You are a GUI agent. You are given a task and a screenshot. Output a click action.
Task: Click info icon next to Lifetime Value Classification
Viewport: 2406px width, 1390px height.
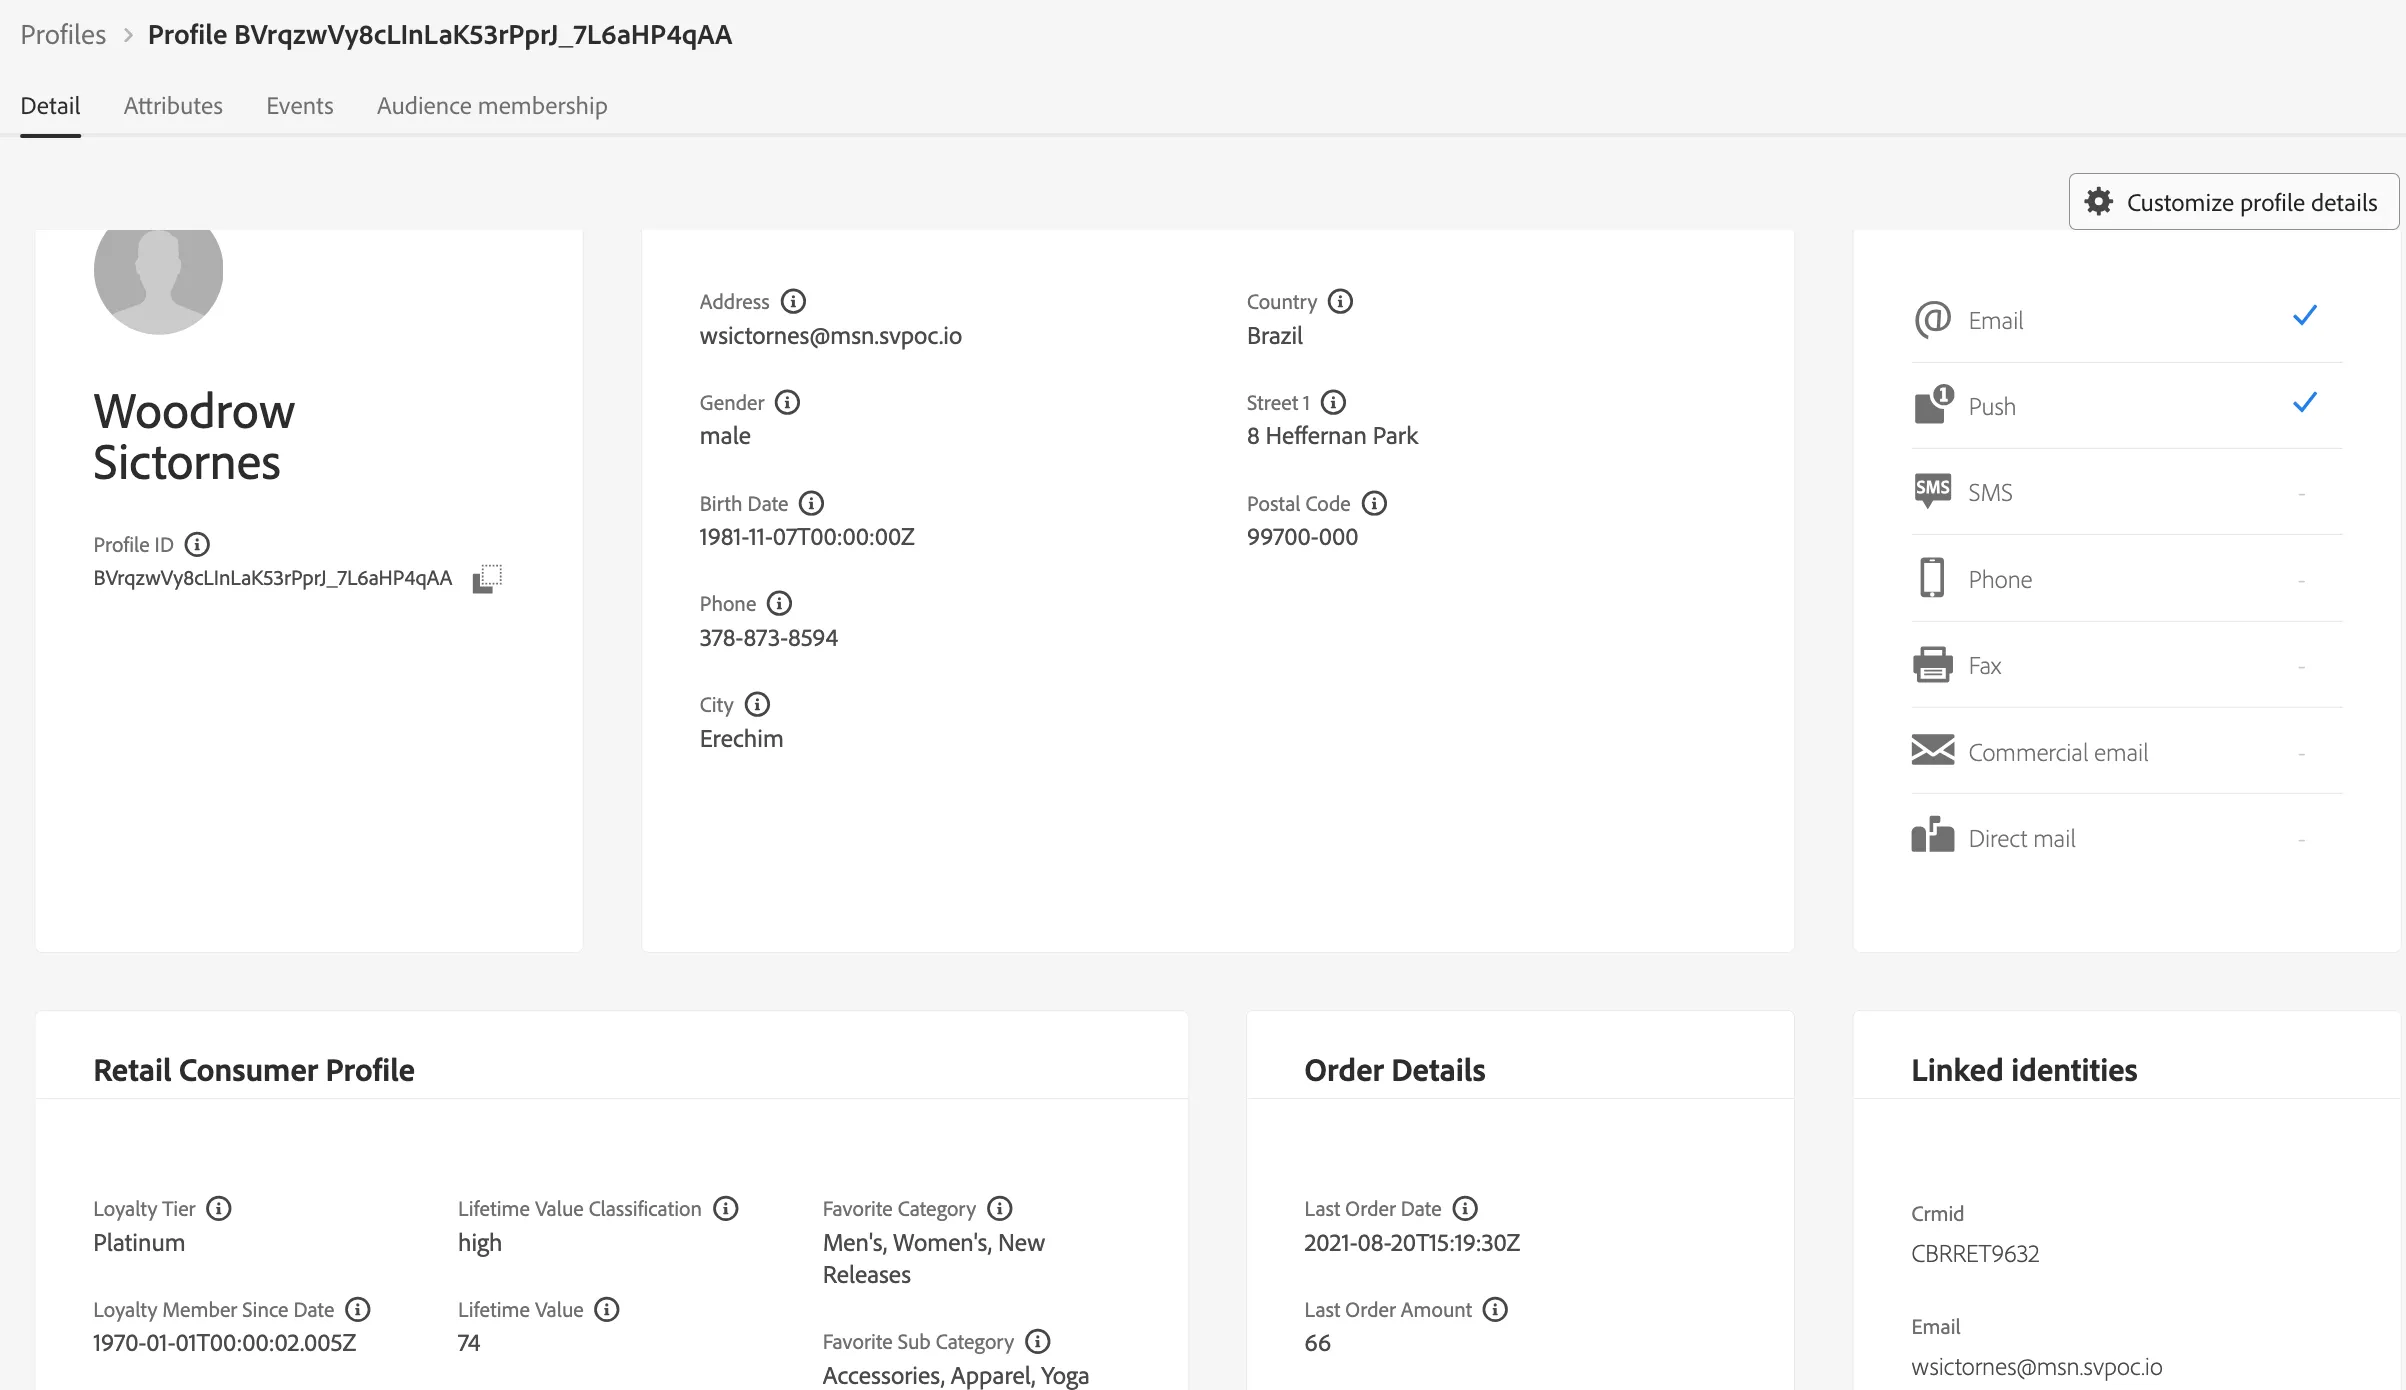[726, 1208]
